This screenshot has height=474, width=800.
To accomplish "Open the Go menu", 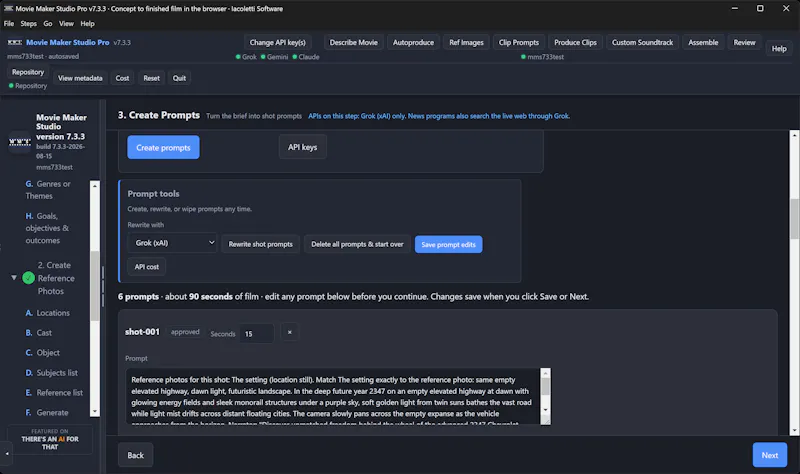I will (x=47, y=23).
